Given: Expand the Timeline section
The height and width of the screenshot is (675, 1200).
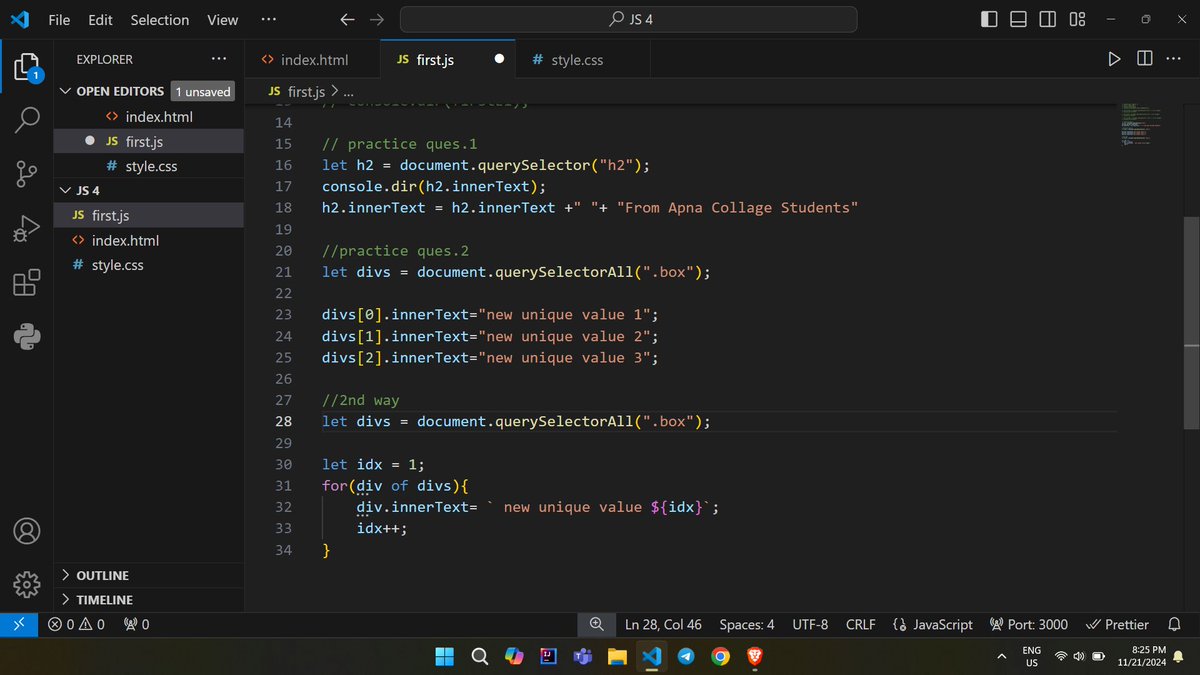Looking at the screenshot, I should pyautogui.click(x=149, y=600).
